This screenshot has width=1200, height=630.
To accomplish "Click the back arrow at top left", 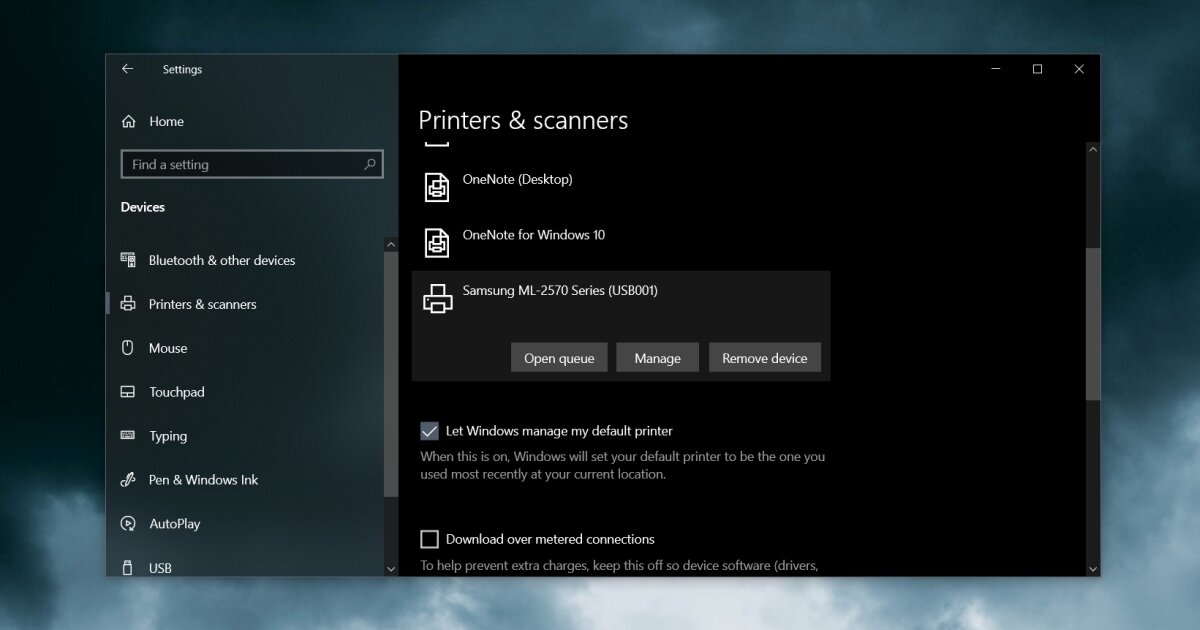I will (x=127, y=68).
